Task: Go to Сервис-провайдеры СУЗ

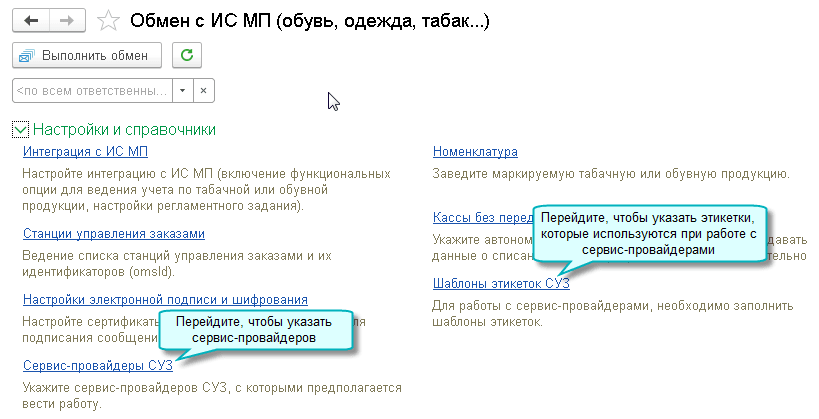Action: (97, 365)
